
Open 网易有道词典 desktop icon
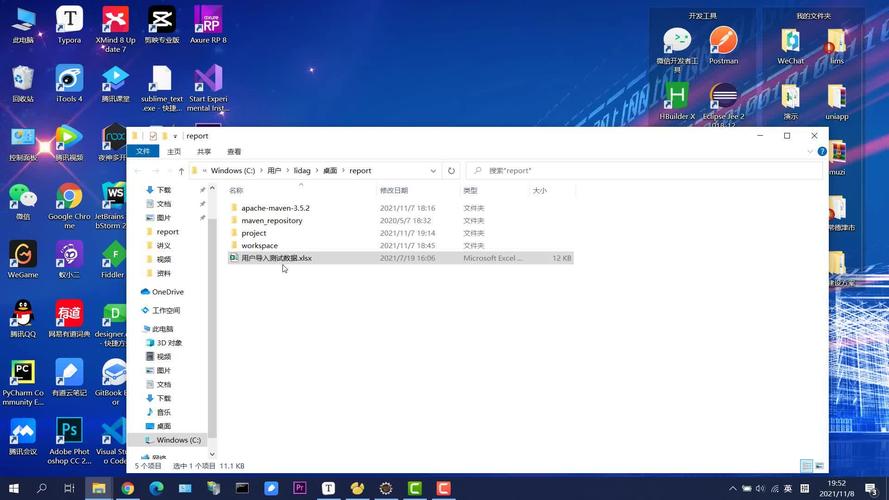coord(69,319)
